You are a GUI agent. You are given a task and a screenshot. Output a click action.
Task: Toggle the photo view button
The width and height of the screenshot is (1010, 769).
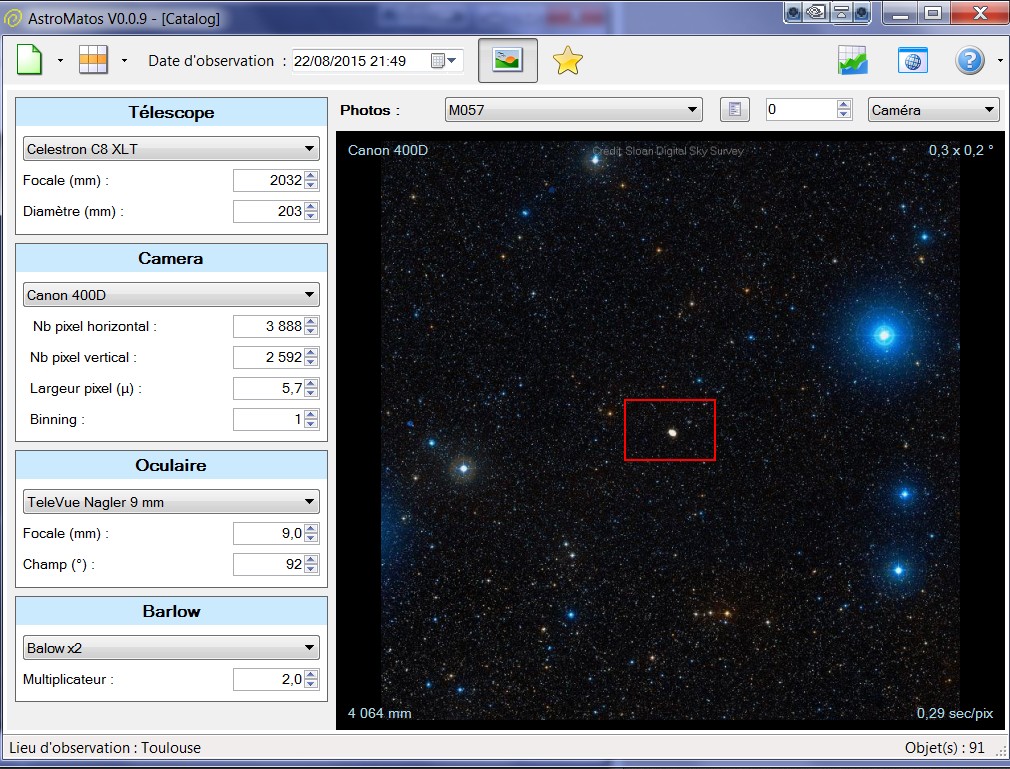pyautogui.click(x=508, y=61)
